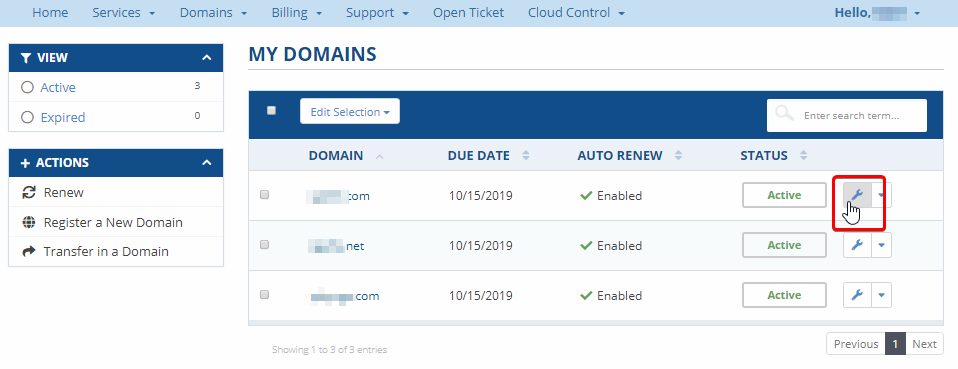Select the Active view radio button

tap(27, 87)
